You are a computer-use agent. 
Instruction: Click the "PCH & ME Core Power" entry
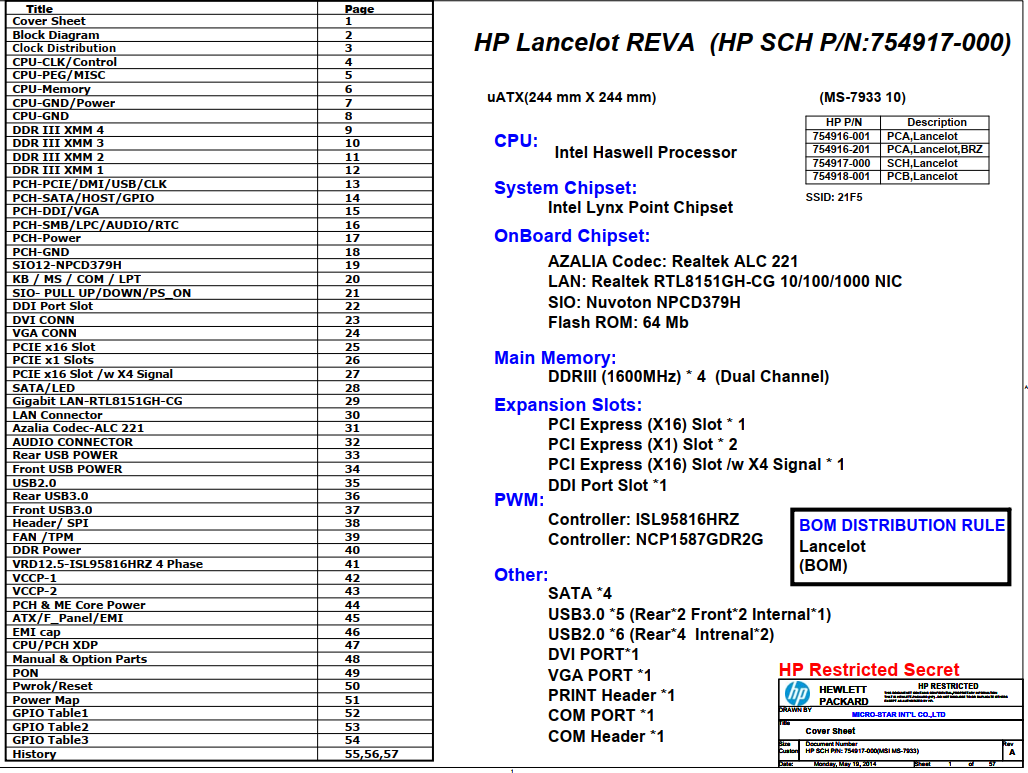(79, 605)
